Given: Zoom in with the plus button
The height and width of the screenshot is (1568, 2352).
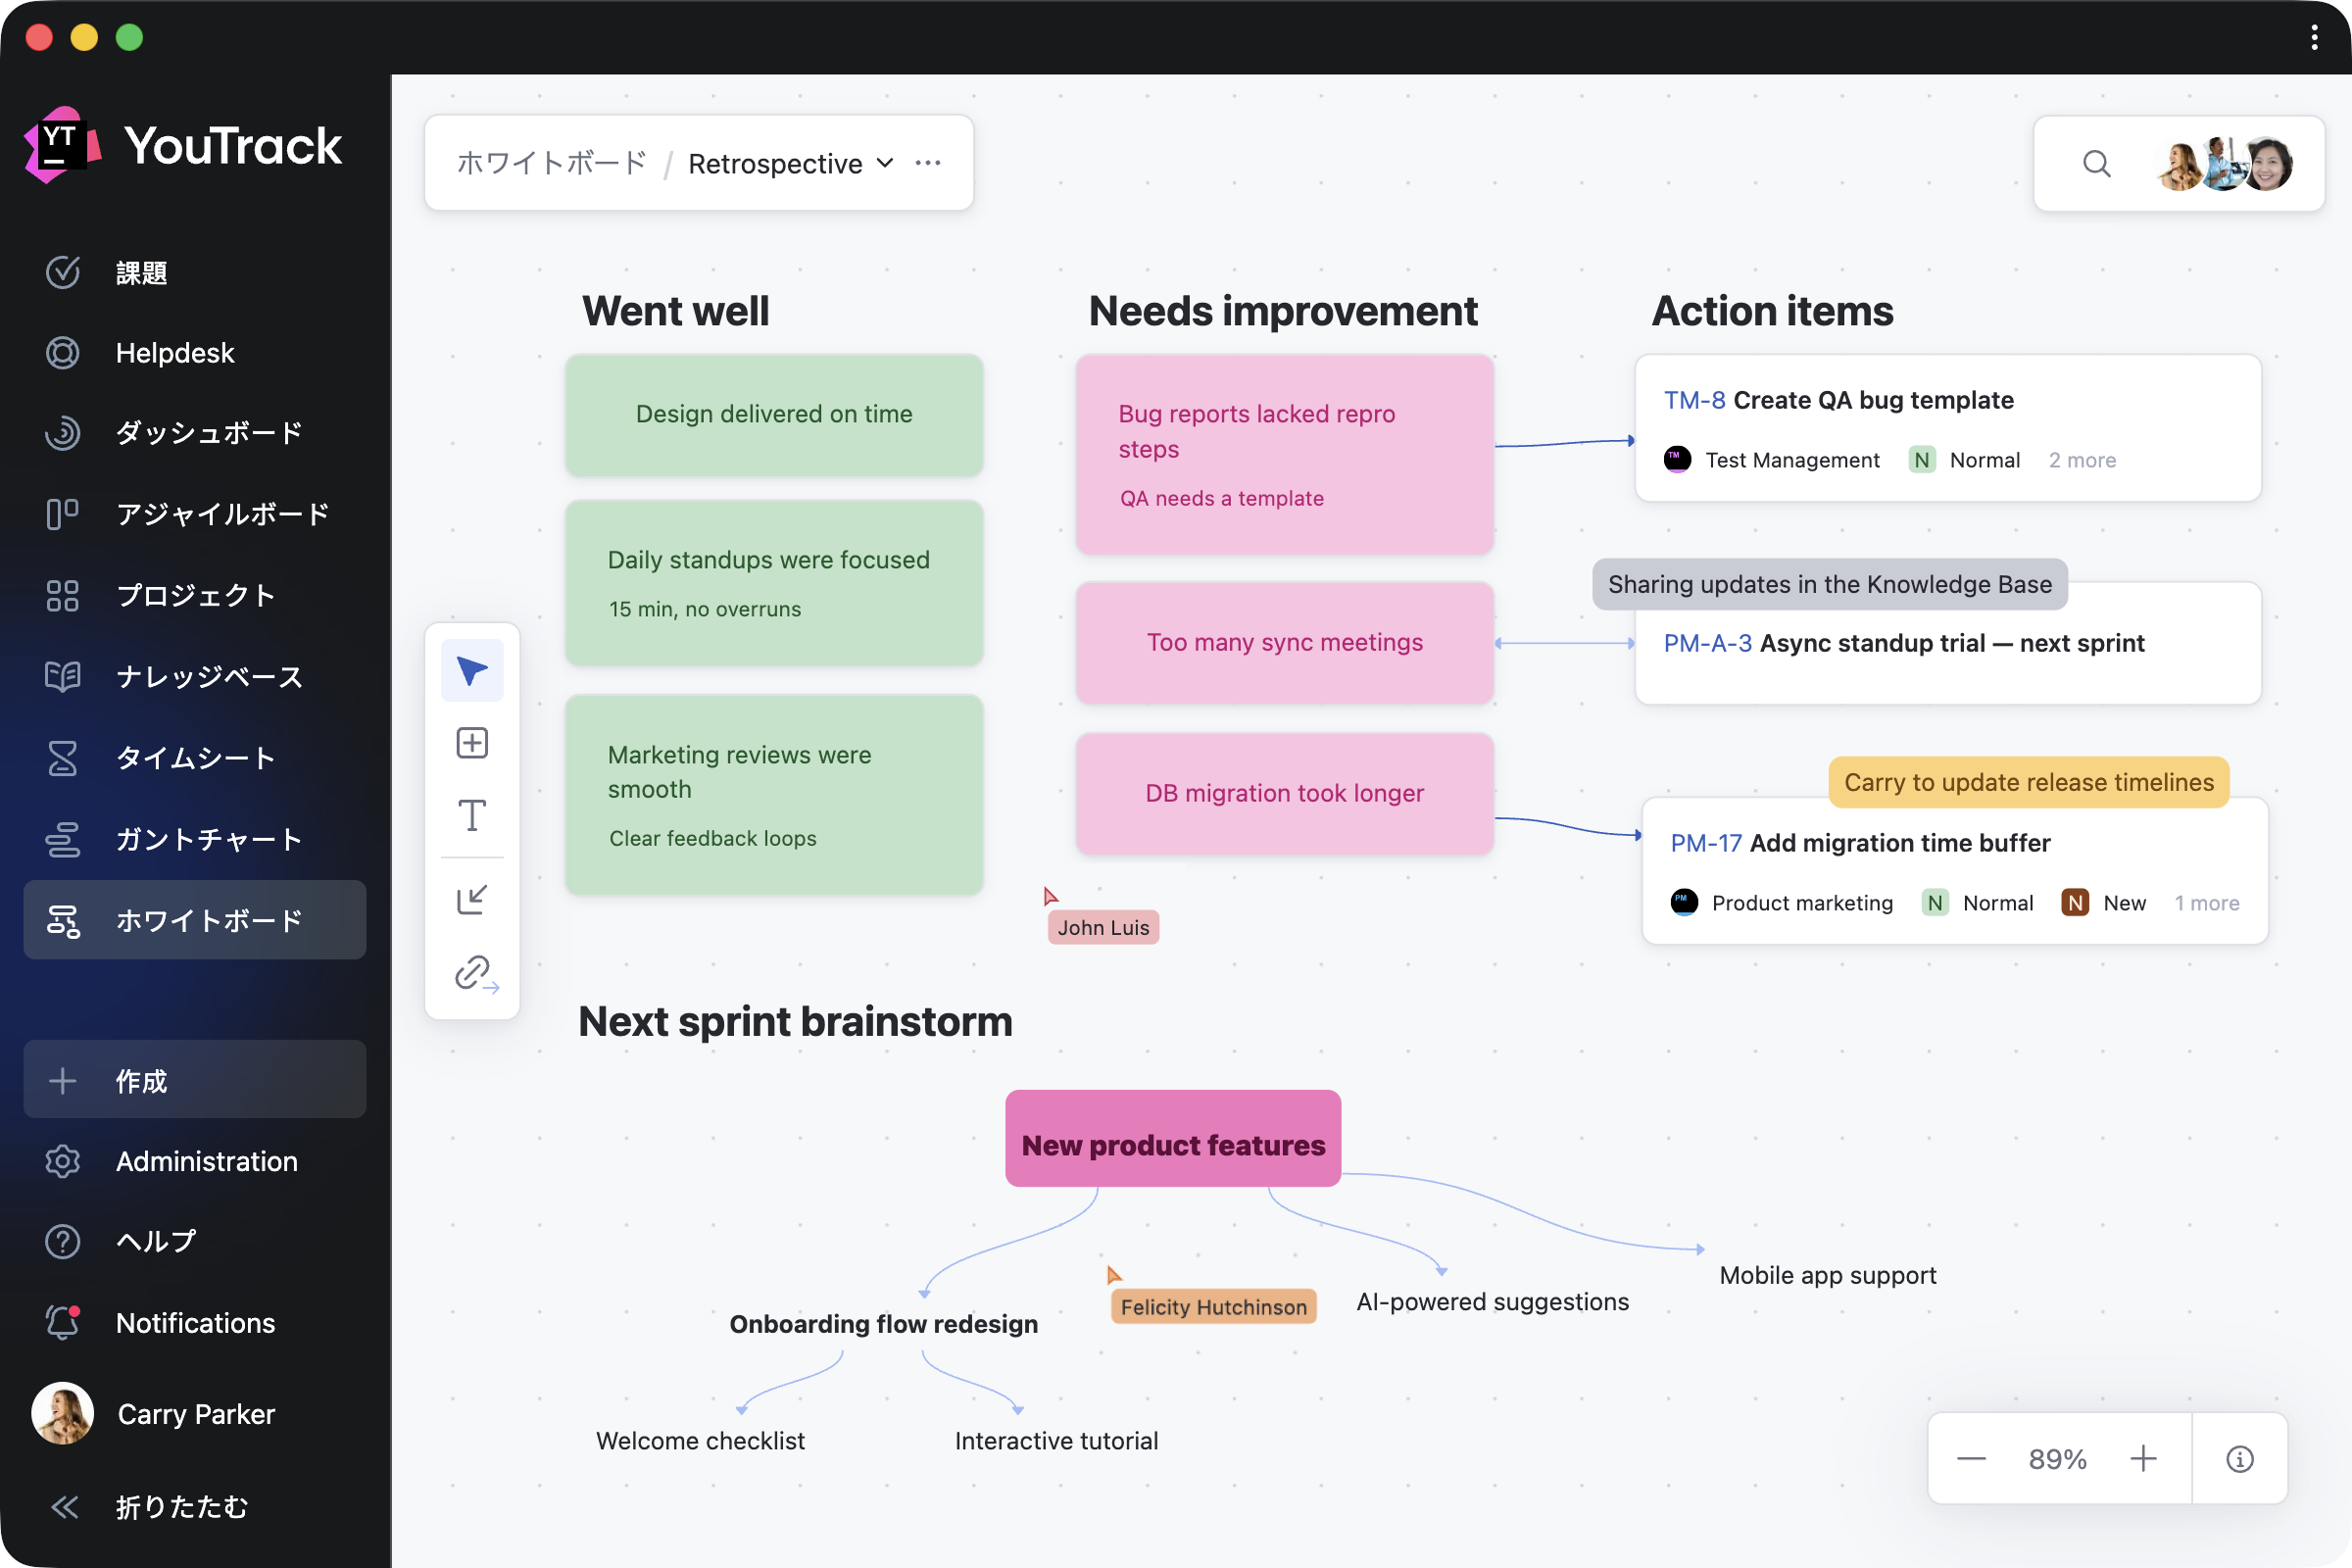Looking at the screenshot, I should click(x=2142, y=1459).
